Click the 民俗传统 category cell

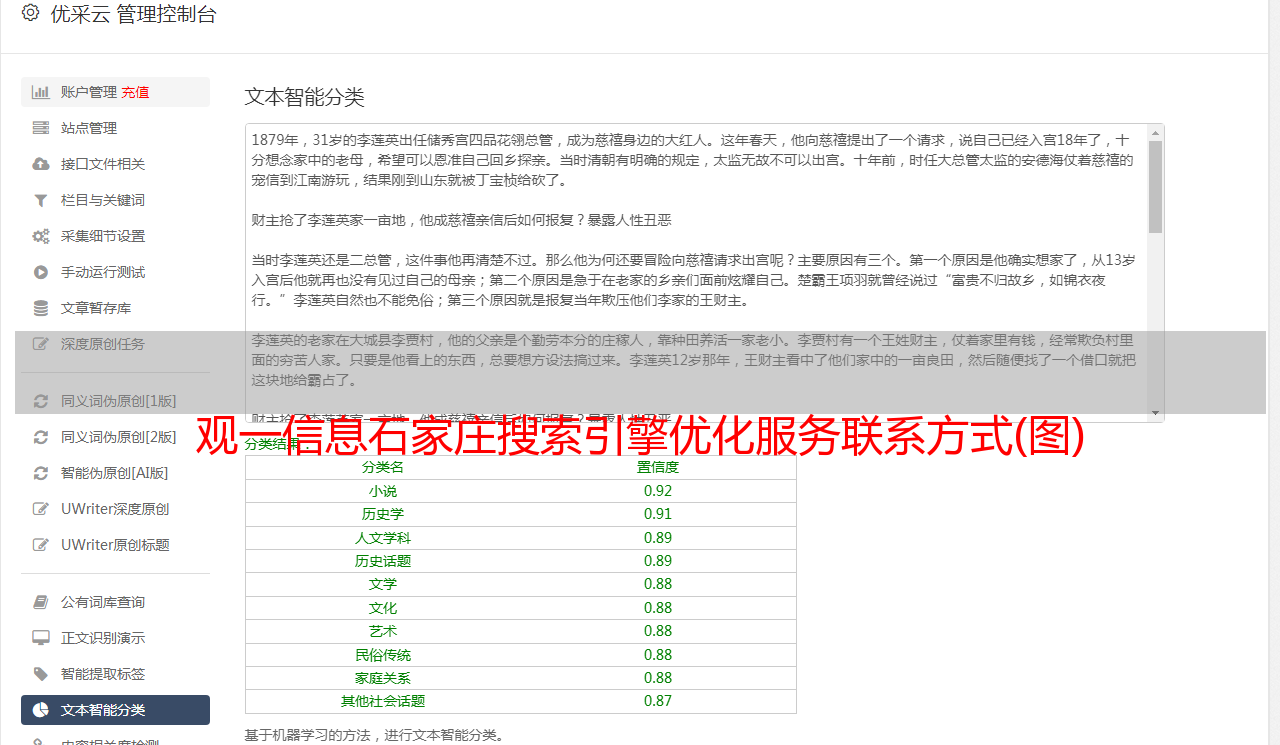pyautogui.click(x=383, y=655)
